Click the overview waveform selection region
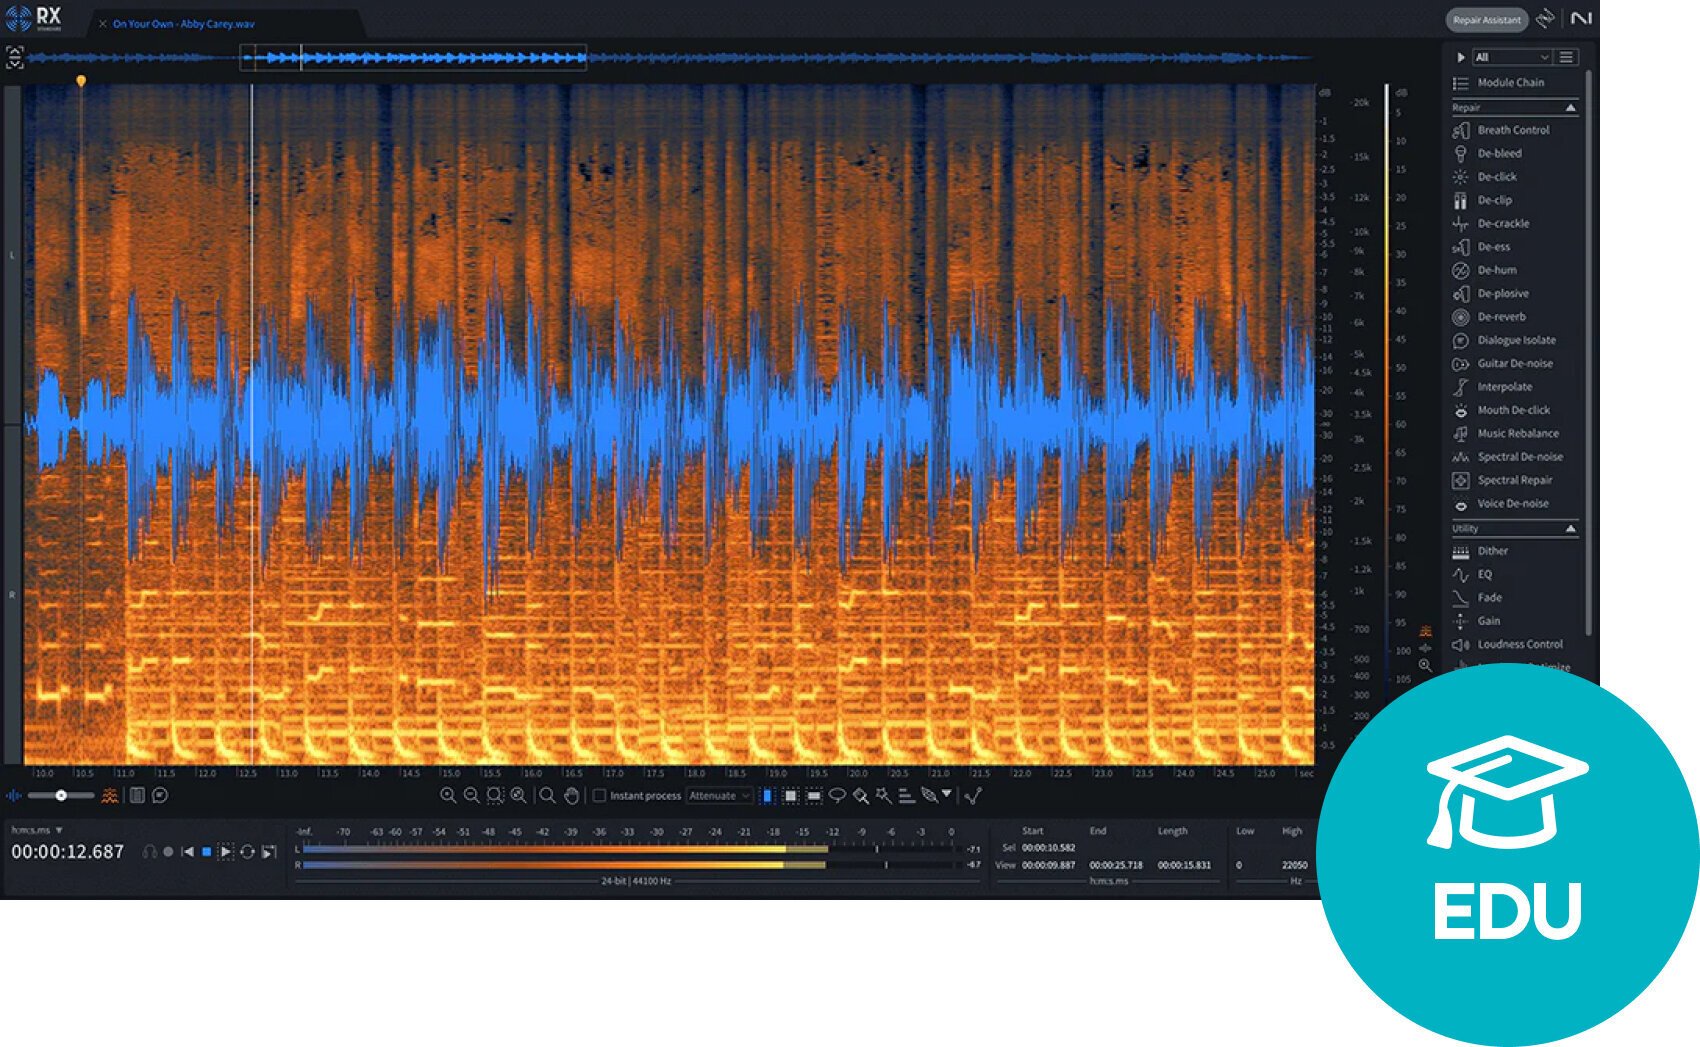This screenshot has height=1047, width=1700. tap(413, 58)
